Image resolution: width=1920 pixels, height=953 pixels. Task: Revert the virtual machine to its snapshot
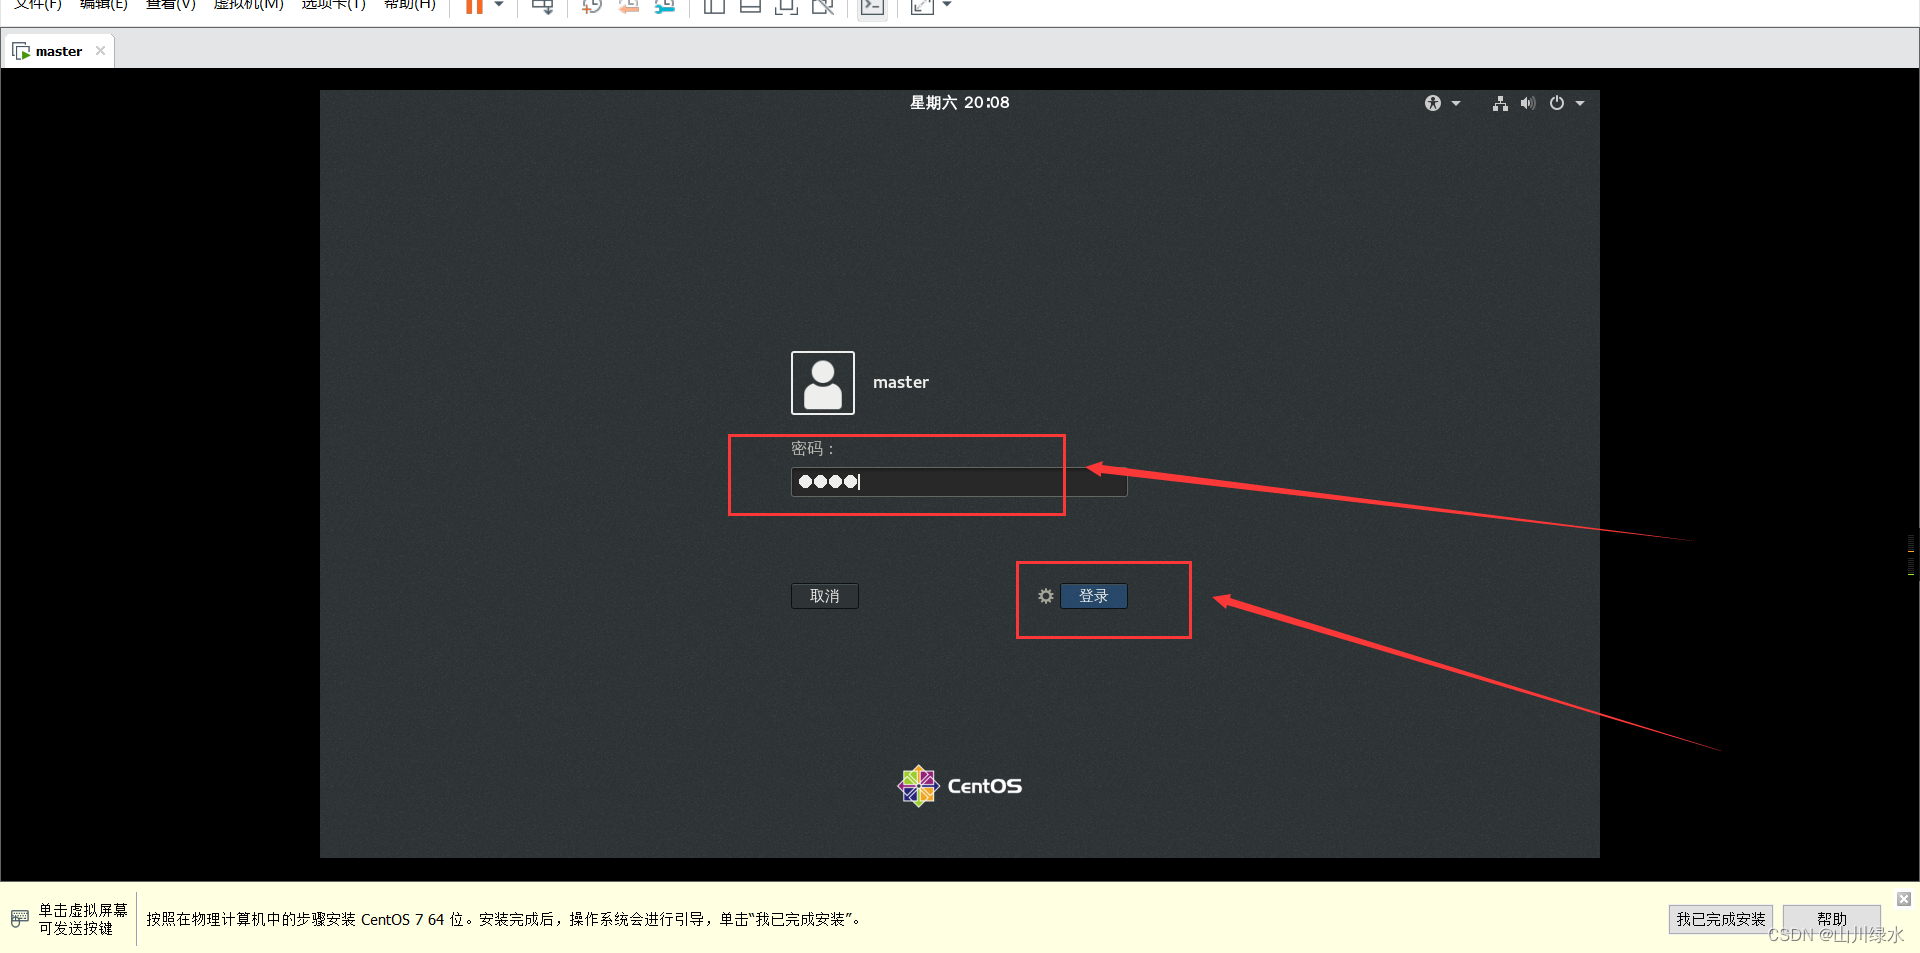[628, 7]
